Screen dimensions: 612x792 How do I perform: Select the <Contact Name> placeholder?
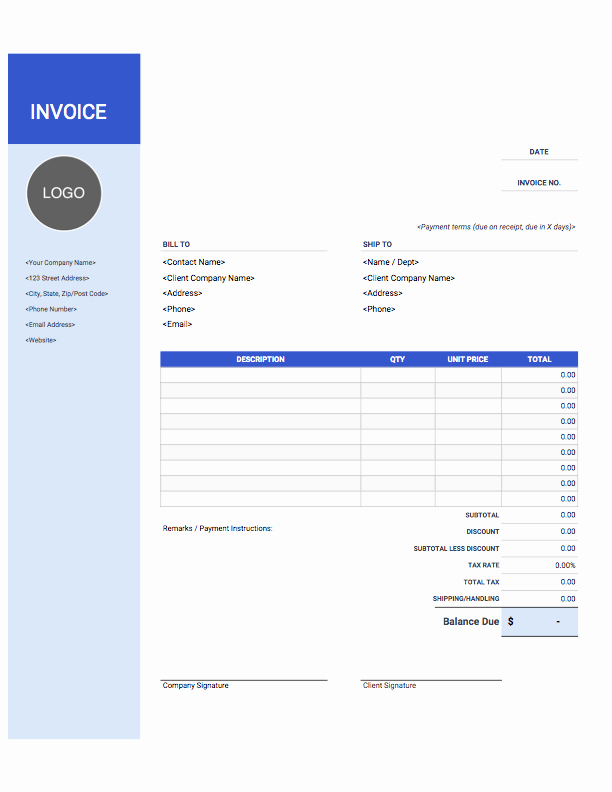[194, 262]
